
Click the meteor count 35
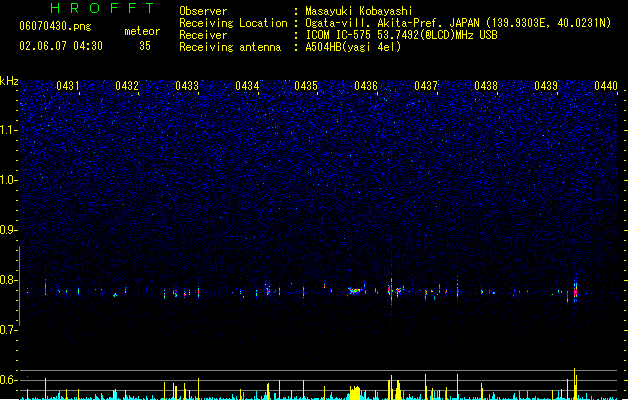[145, 46]
